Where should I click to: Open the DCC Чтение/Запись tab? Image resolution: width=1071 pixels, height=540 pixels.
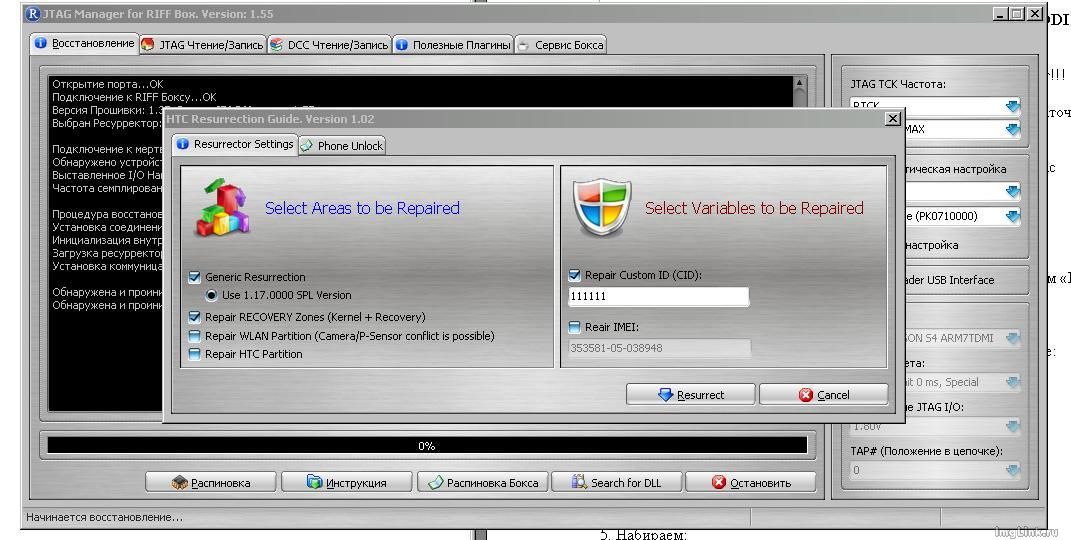point(329,45)
